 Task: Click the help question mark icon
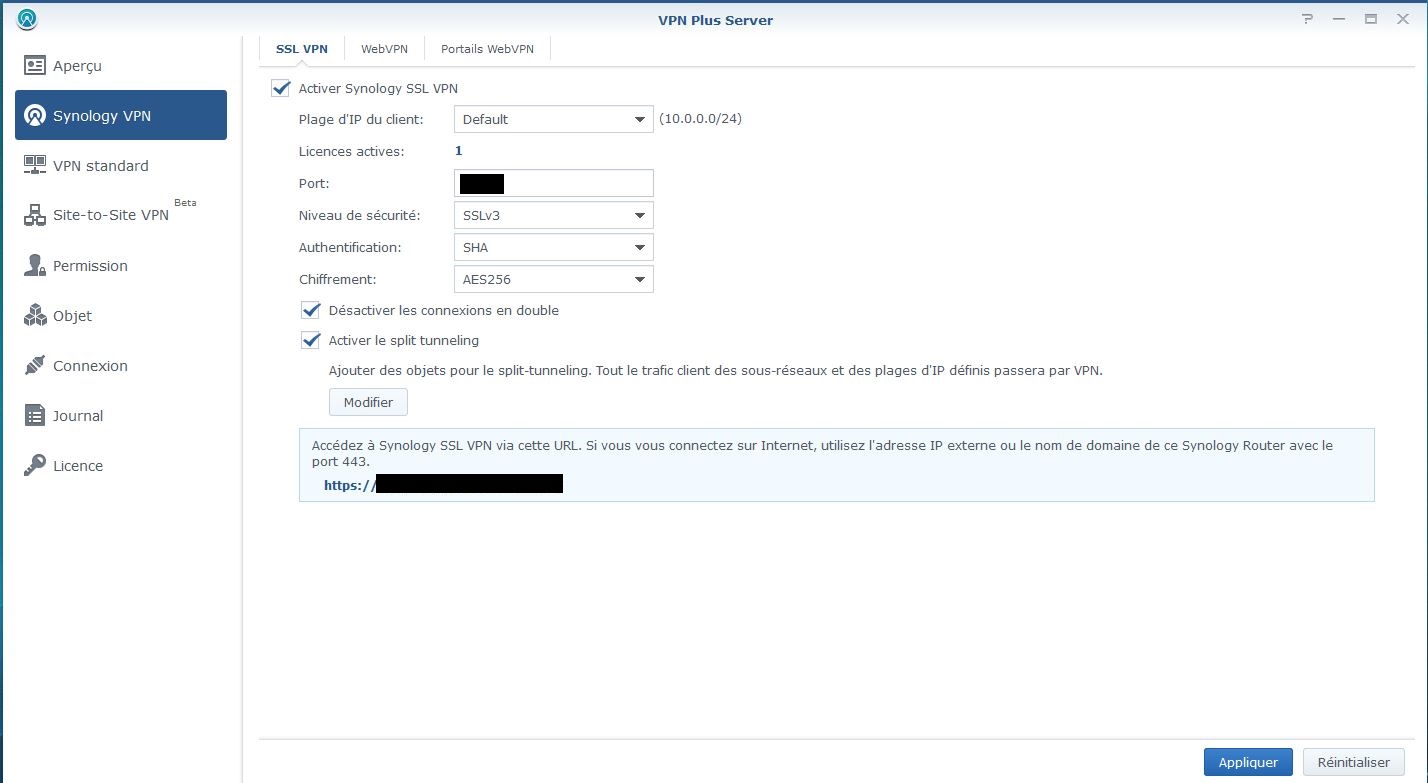[x=1307, y=19]
